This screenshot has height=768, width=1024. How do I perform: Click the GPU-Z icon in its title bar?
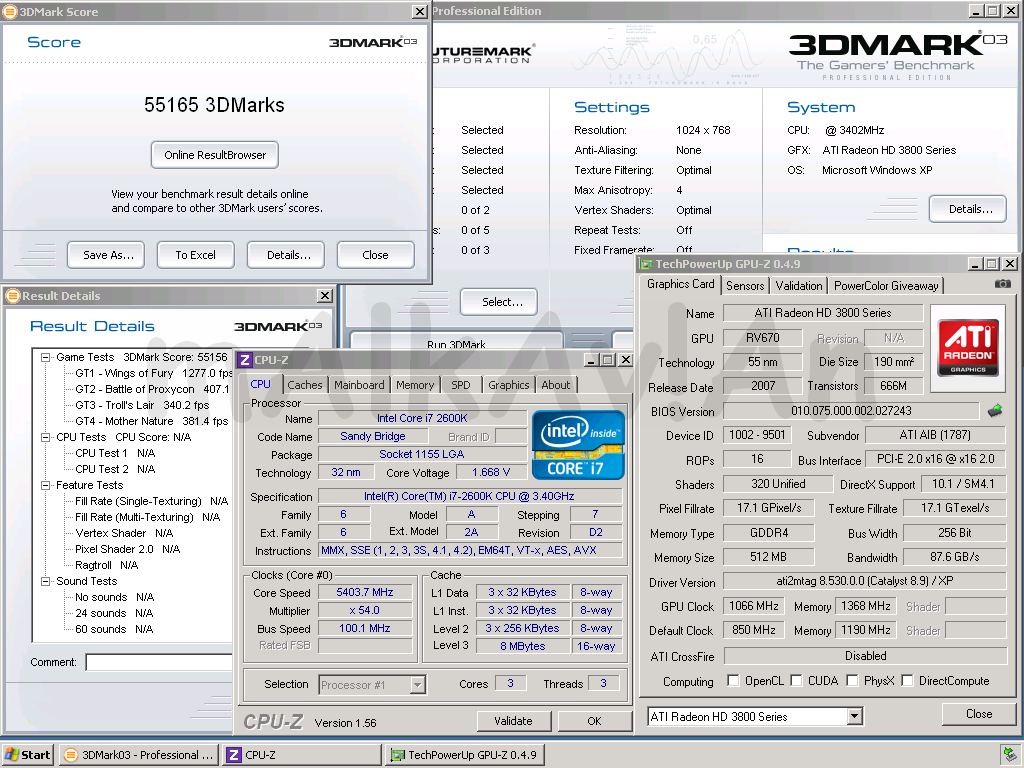[646, 264]
